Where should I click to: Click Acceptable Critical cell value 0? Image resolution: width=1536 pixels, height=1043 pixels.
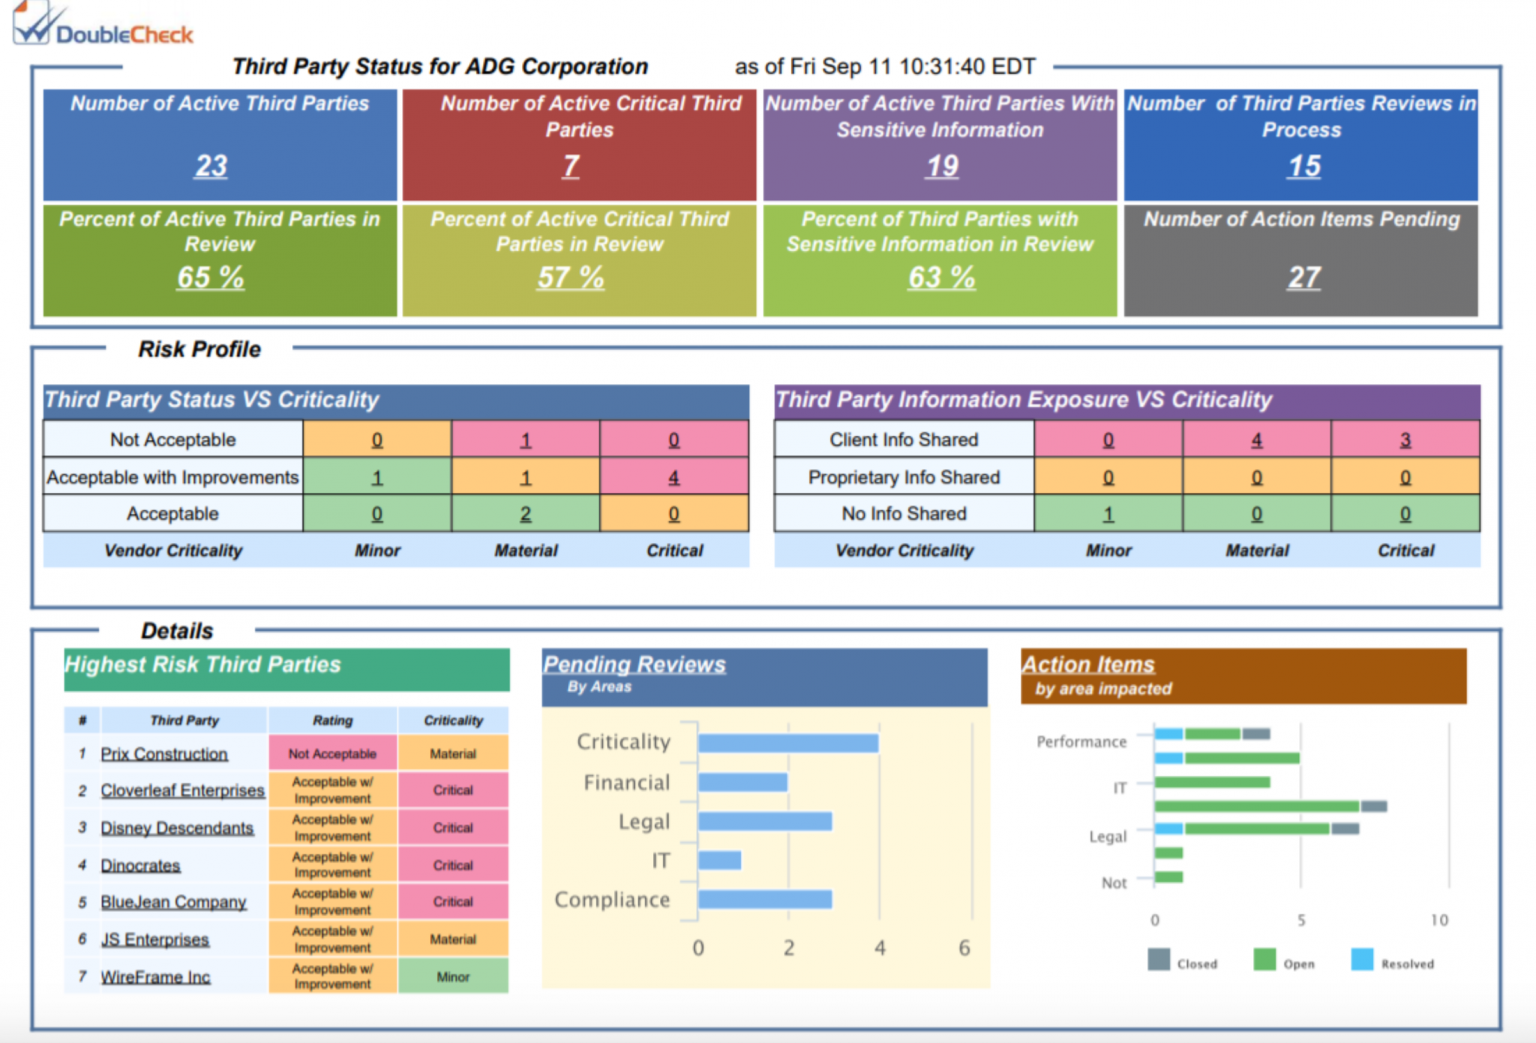coord(674,514)
